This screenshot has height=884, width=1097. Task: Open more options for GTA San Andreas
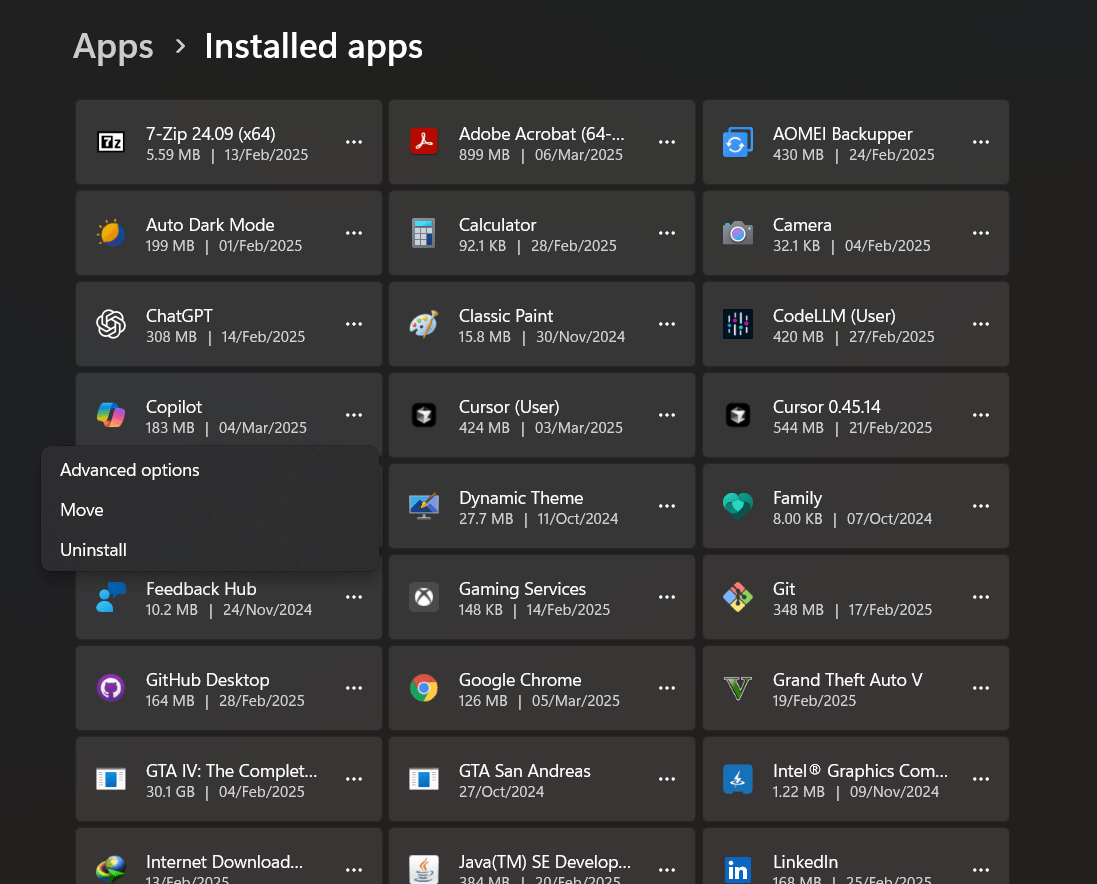tap(667, 778)
